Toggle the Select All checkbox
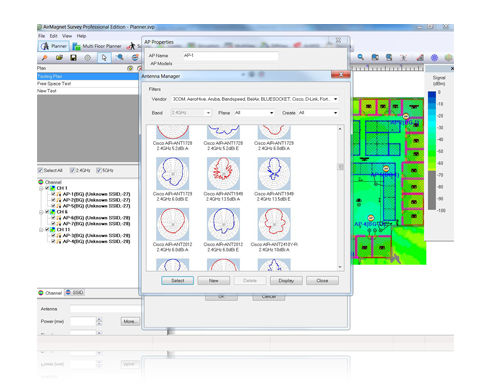The height and width of the screenshot is (385, 488). pyautogui.click(x=40, y=170)
